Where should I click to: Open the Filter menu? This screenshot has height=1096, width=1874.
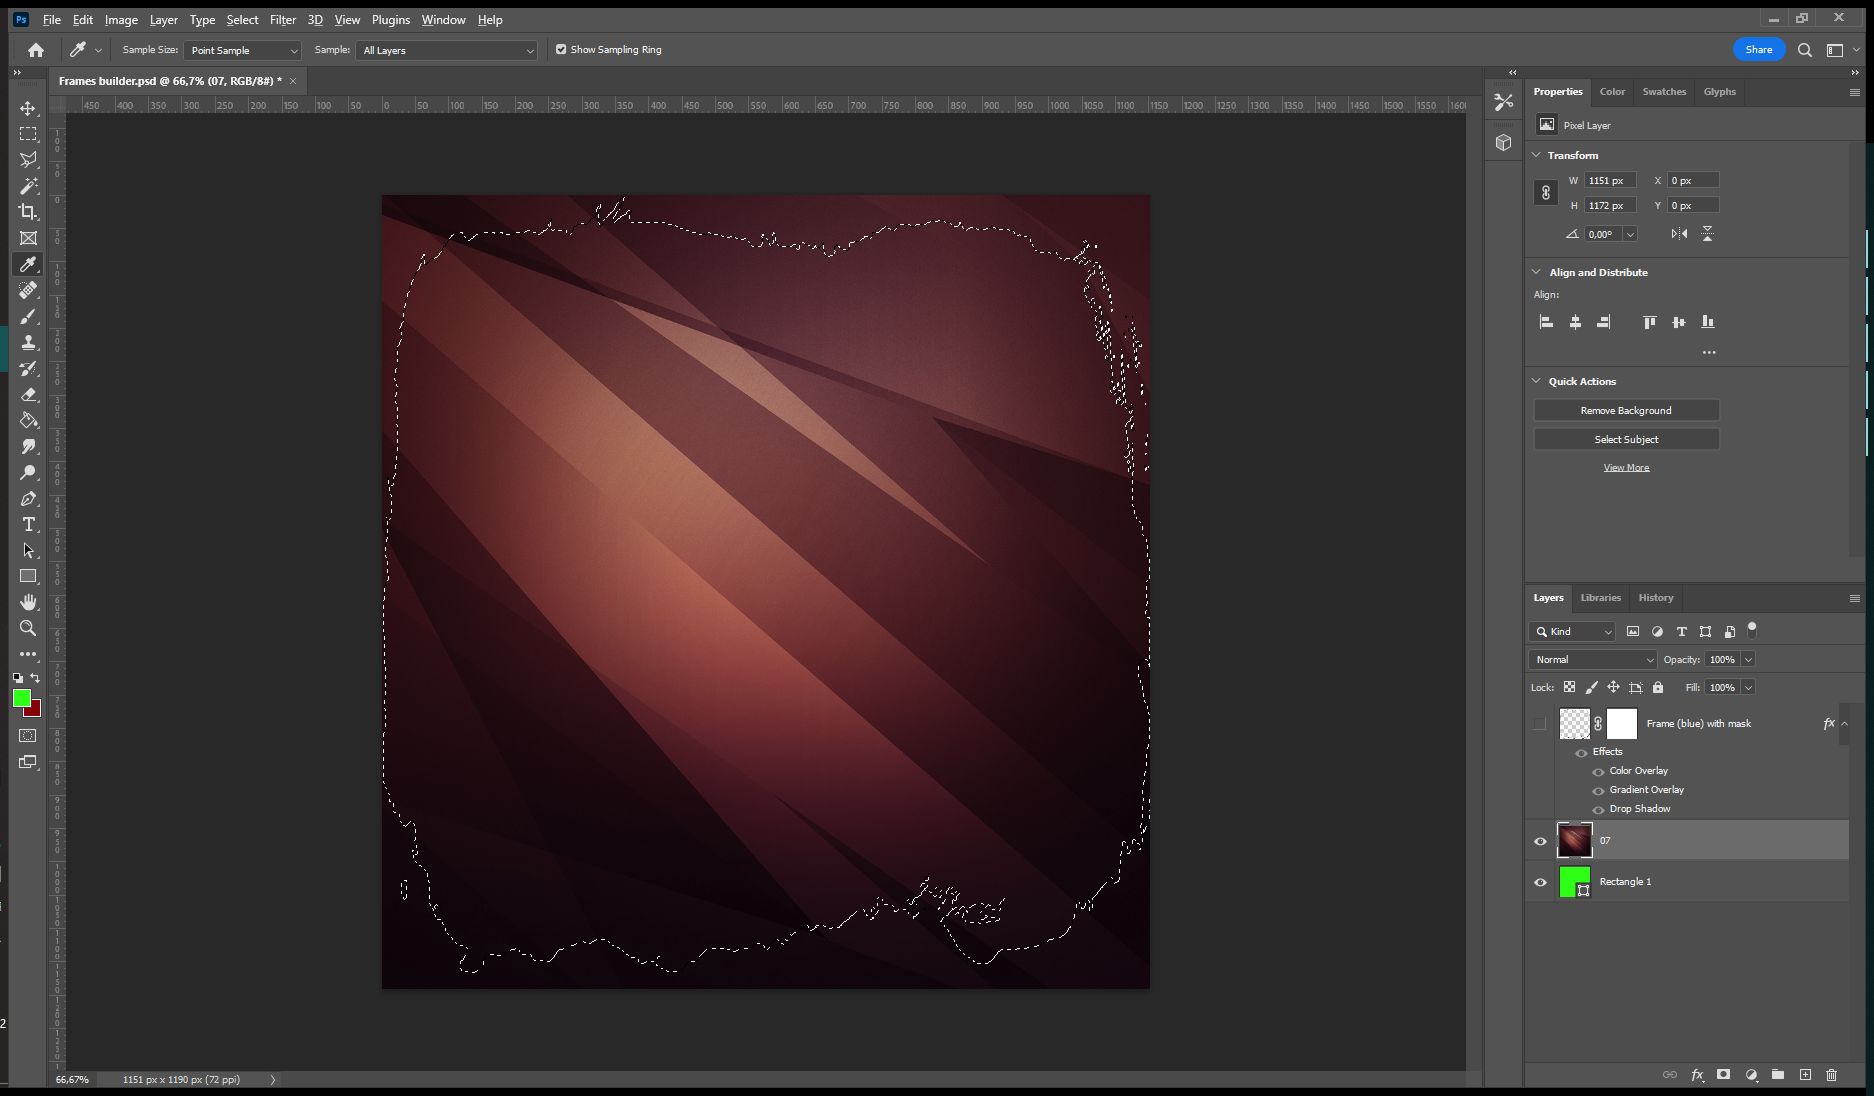283,19
